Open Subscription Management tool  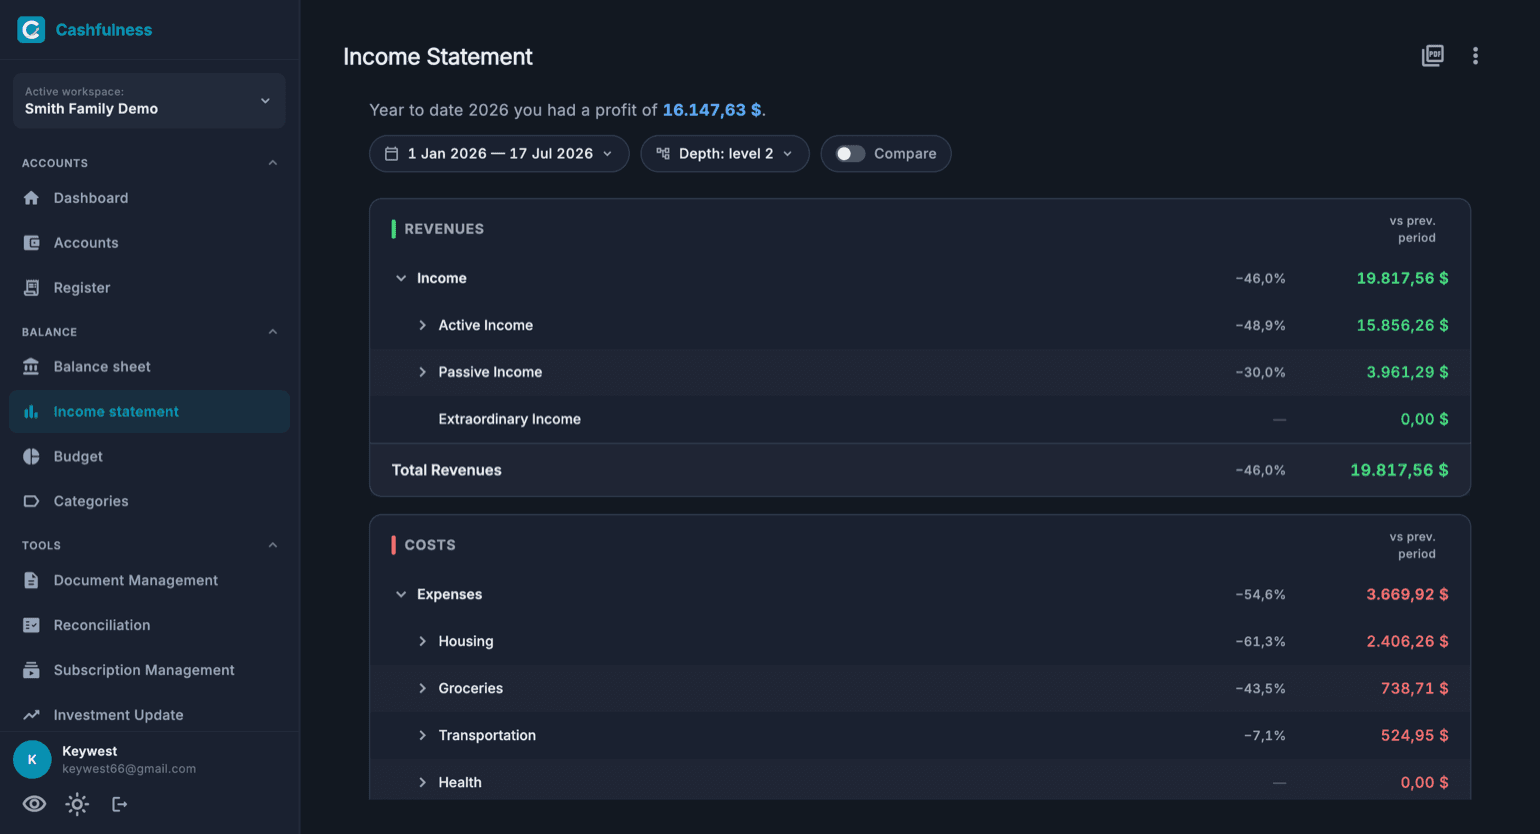click(149, 670)
